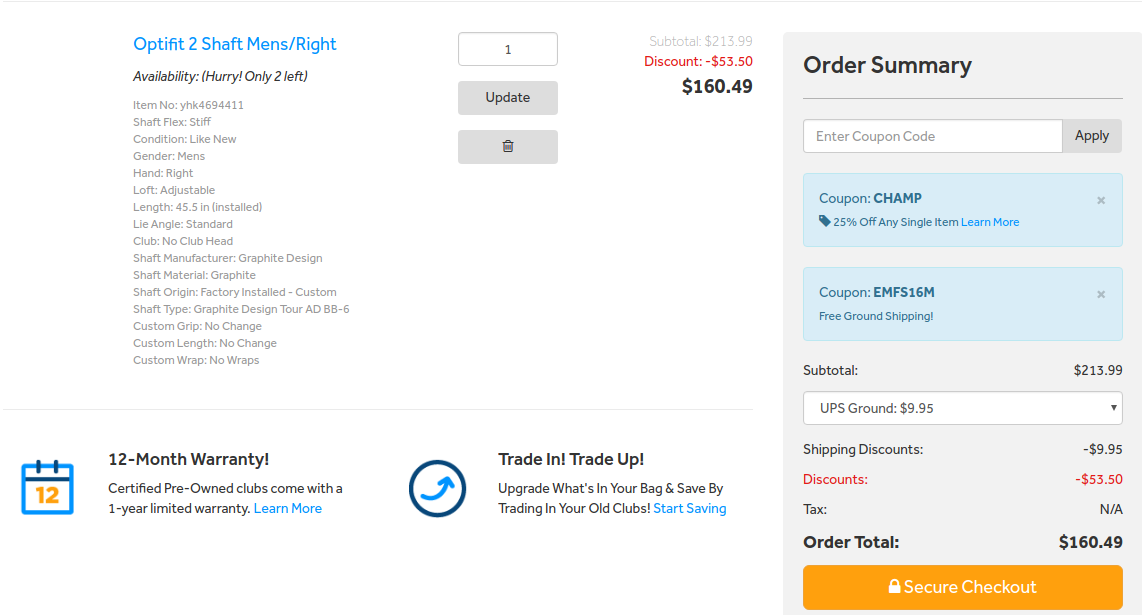Image resolution: width=1142 pixels, height=615 pixels.
Task: Click the Trade In arrow circle icon
Action: point(437,488)
